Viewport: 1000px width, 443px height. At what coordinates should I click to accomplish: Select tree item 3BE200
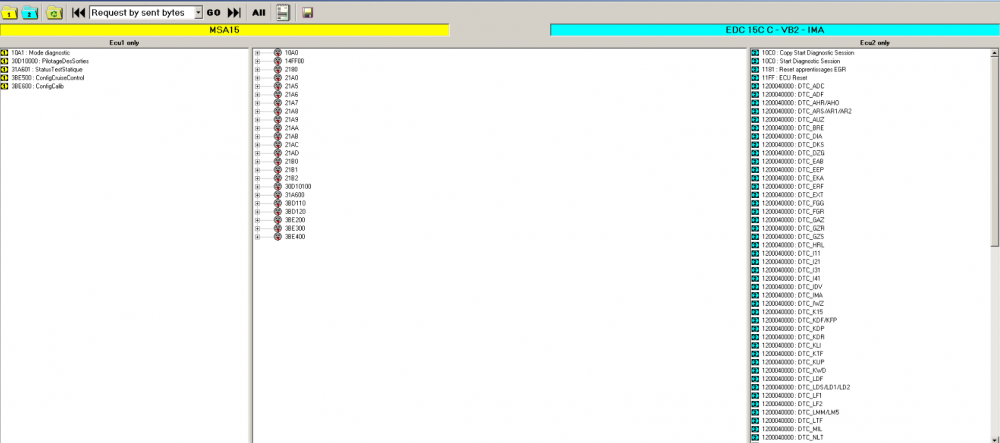295,220
